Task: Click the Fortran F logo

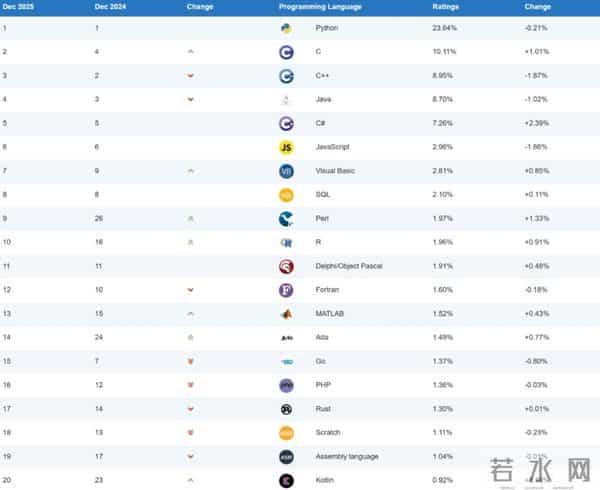Action: tap(286, 290)
